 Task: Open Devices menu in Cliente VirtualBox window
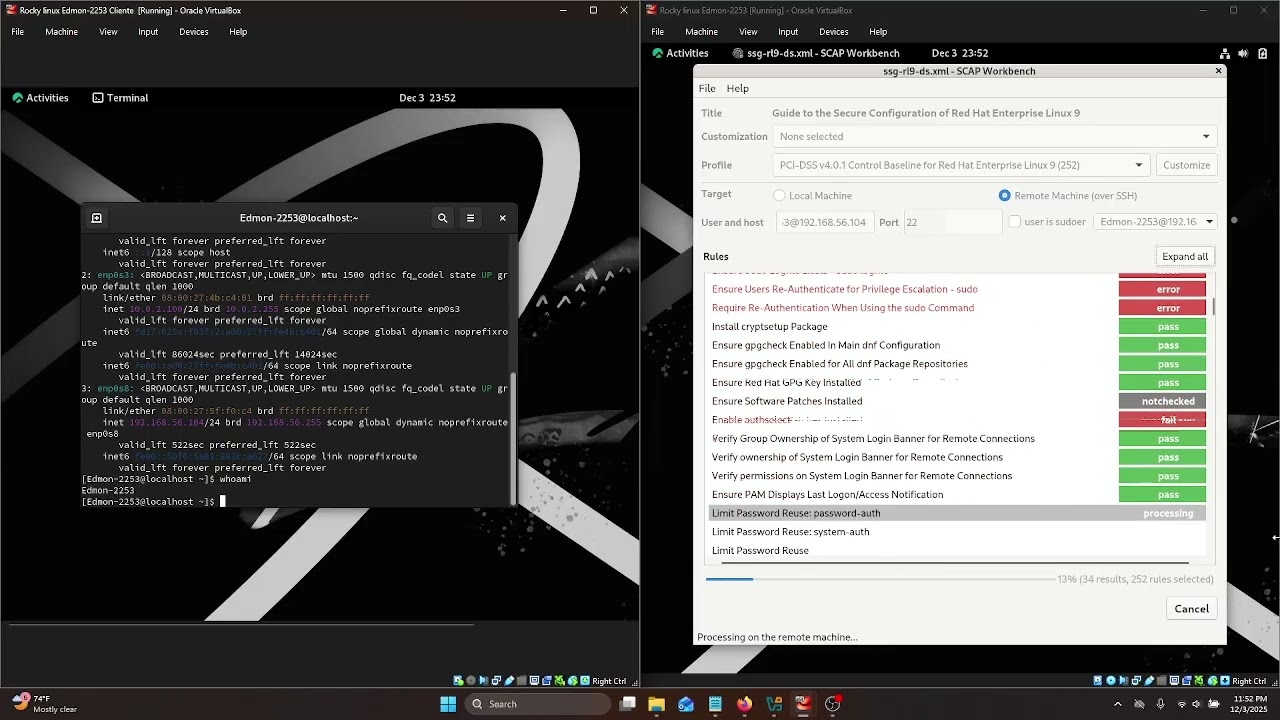(194, 32)
